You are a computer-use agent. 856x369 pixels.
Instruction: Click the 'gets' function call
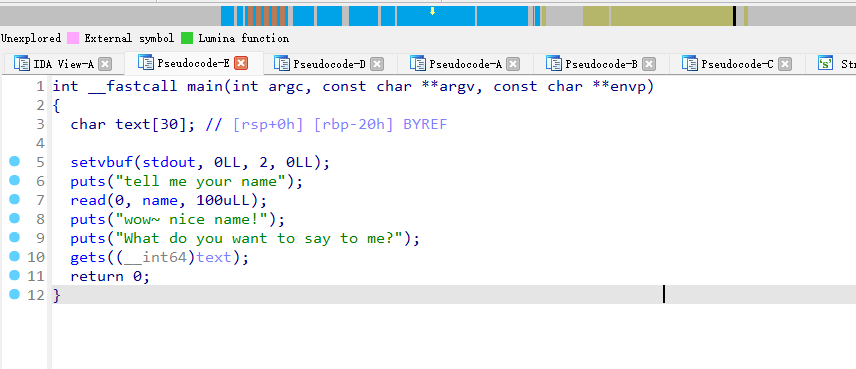click(x=88, y=257)
